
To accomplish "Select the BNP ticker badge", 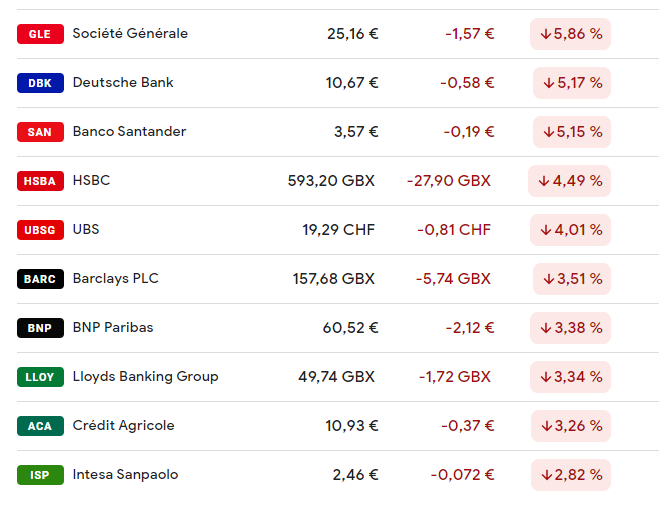I will pyautogui.click(x=40, y=328).
